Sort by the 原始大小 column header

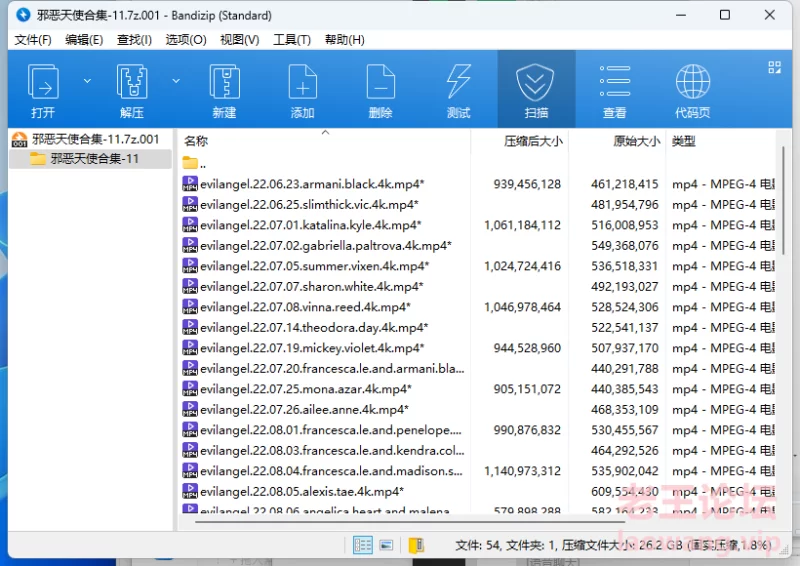point(636,141)
